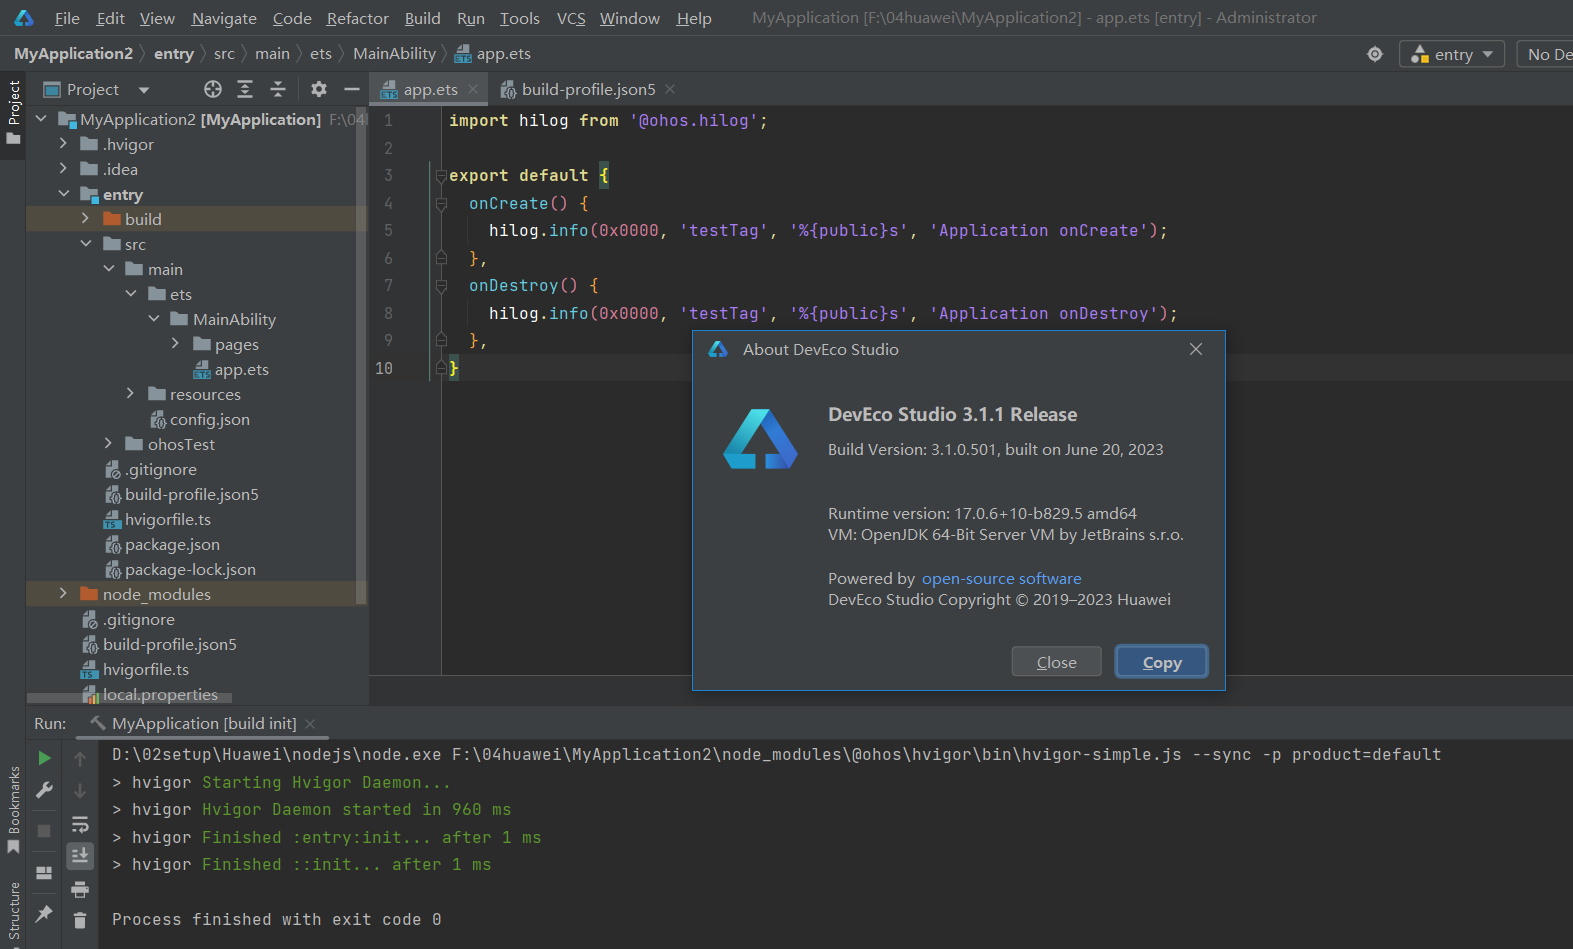Viewport: 1573px width, 949px height.
Task: Click the layout restore icon in Run panel
Action: pyautogui.click(x=44, y=873)
